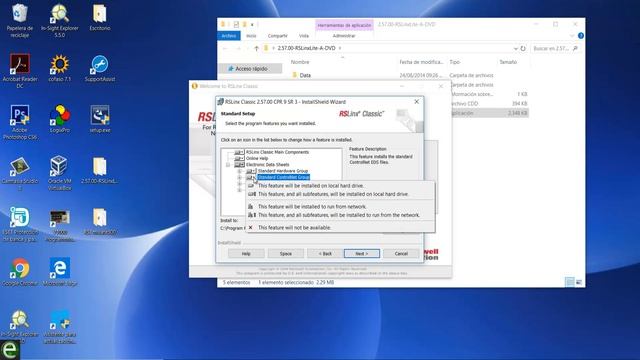Go back with the < Back button
The width and height of the screenshot is (640, 360).
pos(325,253)
